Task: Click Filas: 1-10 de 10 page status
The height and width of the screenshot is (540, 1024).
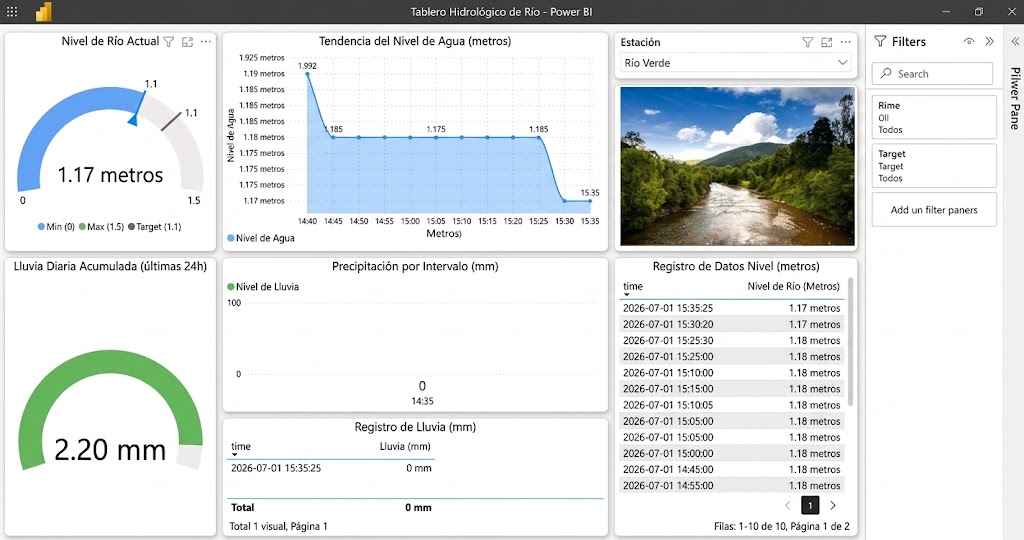Action: (782, 526)
